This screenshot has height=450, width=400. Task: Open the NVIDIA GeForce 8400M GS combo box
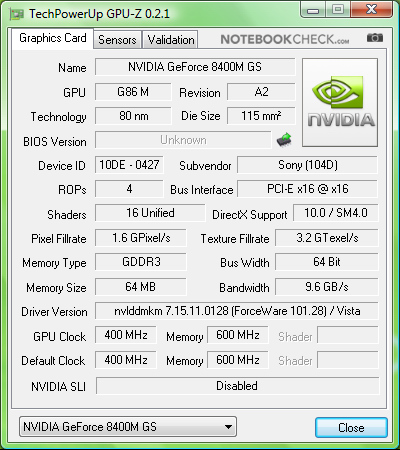(128, 426)
